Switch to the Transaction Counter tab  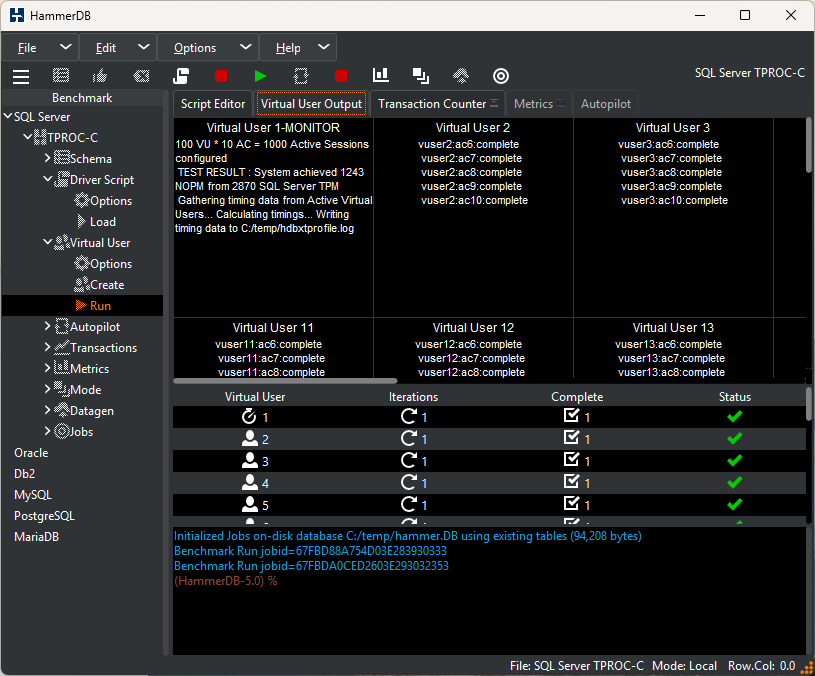[x=438, y=104]
